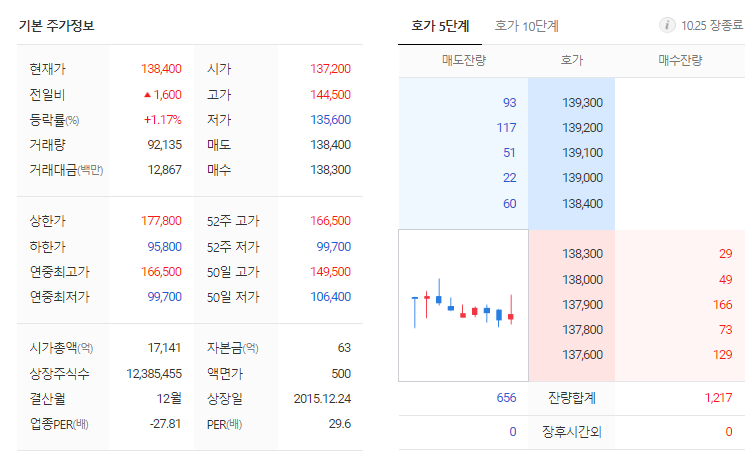
Task: Click the sell quantity 22
Action: point(509,178)
